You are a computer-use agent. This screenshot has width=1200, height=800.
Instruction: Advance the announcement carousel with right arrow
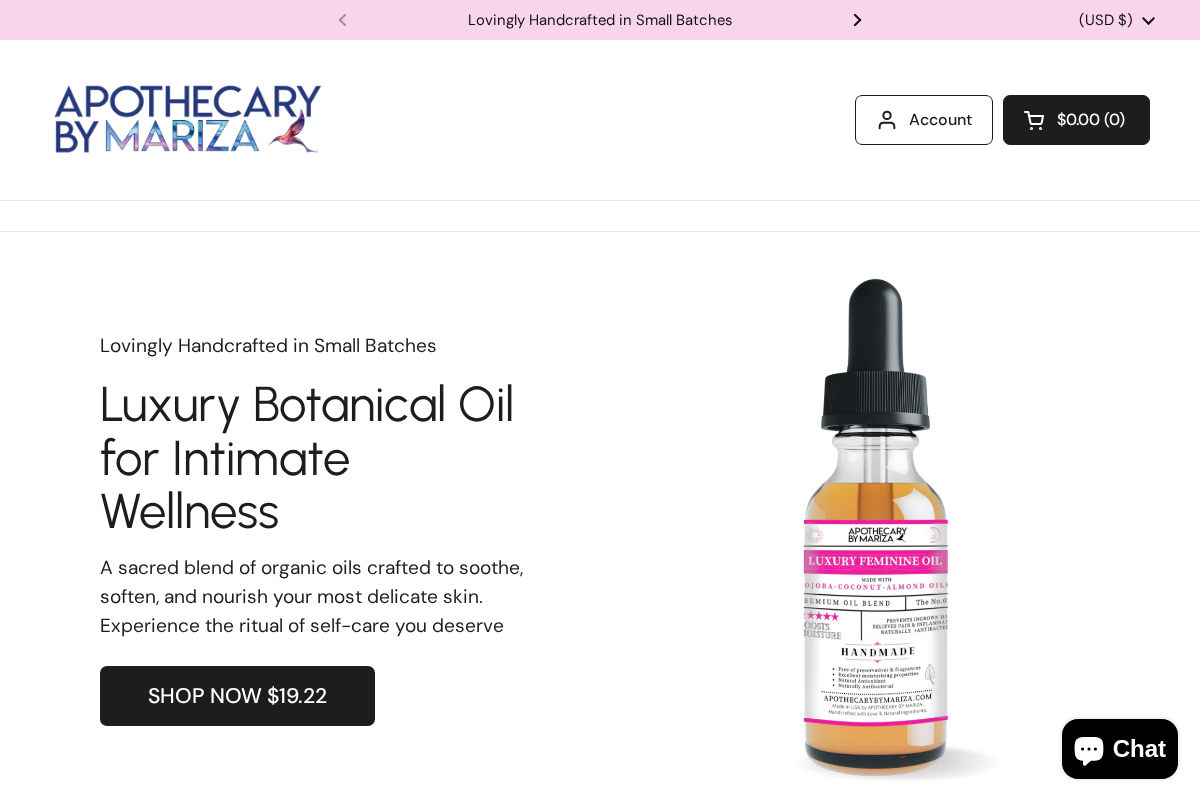(x=857, y=20)
